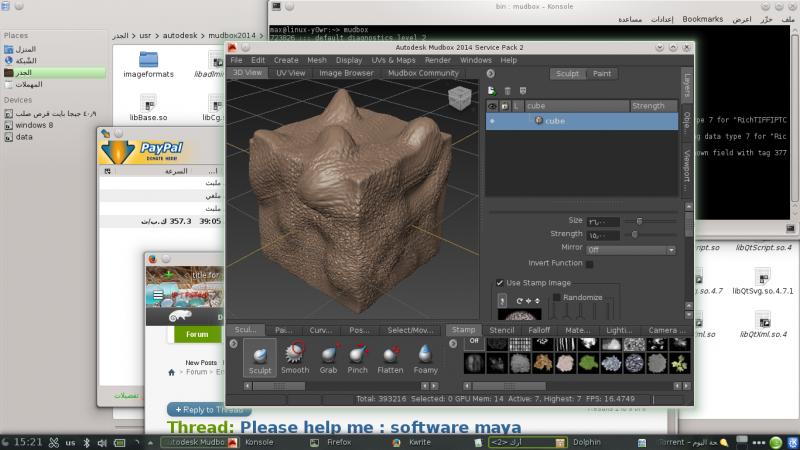Select the Foamy brush tool
The image size is (800, 450).
[426, 358]
